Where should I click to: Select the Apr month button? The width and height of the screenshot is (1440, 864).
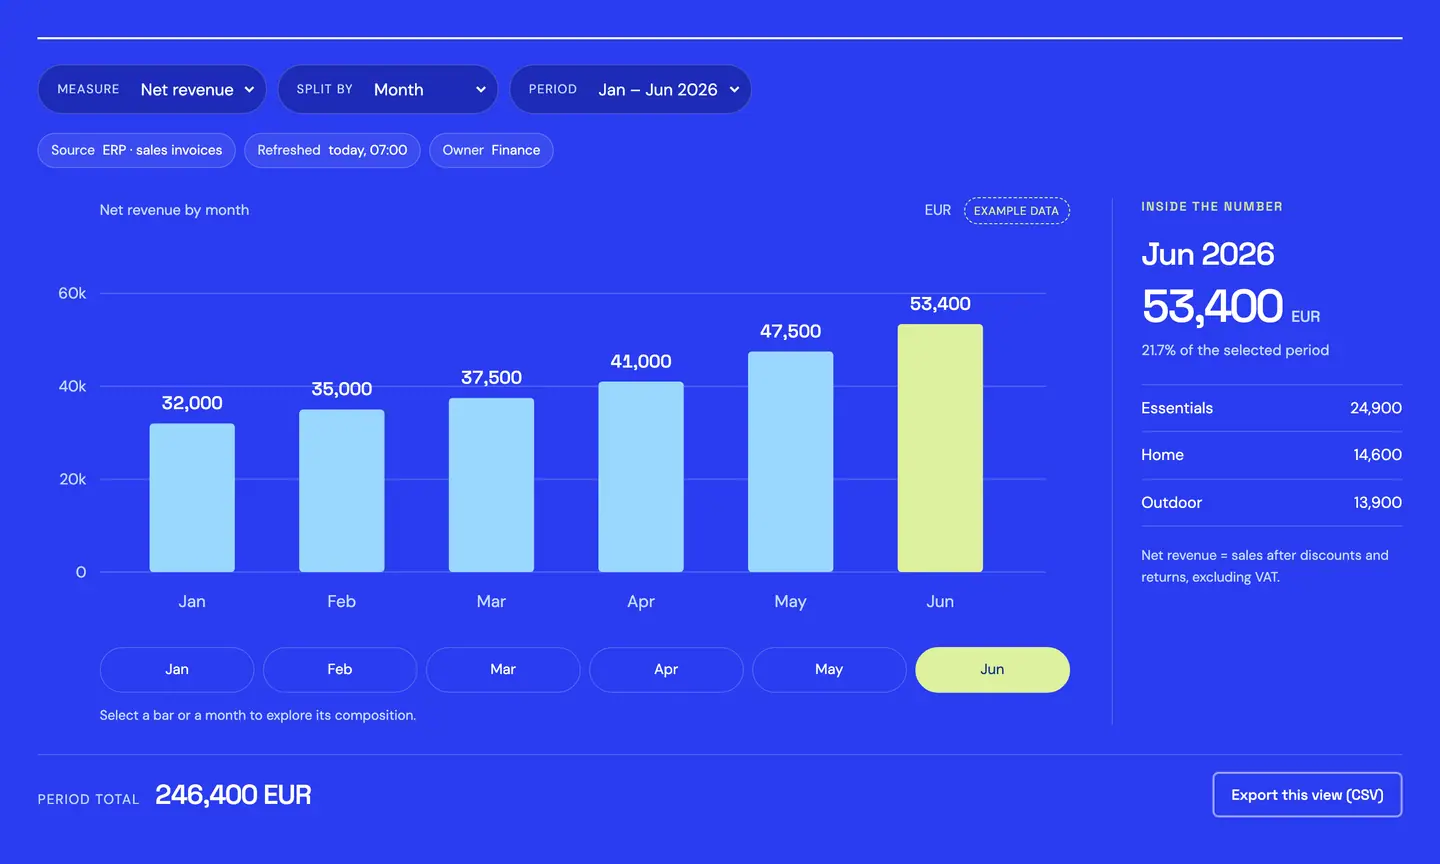pyautogui.click(x=666, y=670)
